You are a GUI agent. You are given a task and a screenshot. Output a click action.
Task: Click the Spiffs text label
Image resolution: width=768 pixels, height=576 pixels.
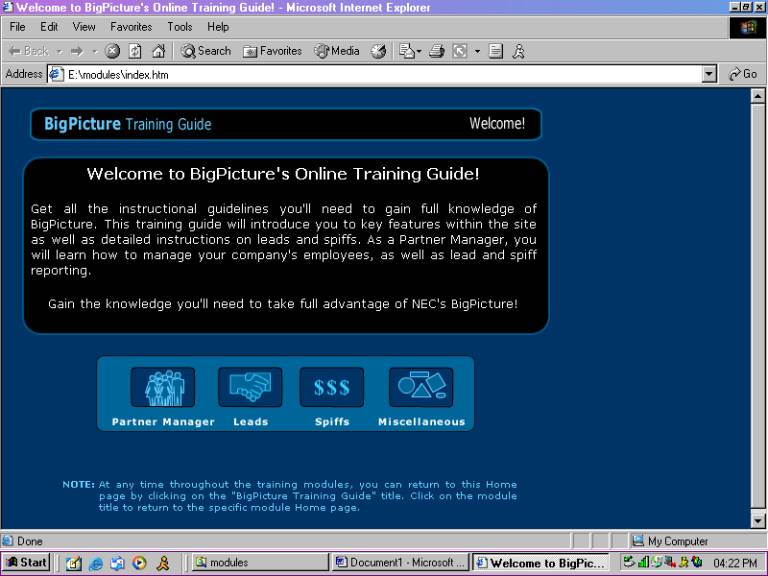click(332, 422)
